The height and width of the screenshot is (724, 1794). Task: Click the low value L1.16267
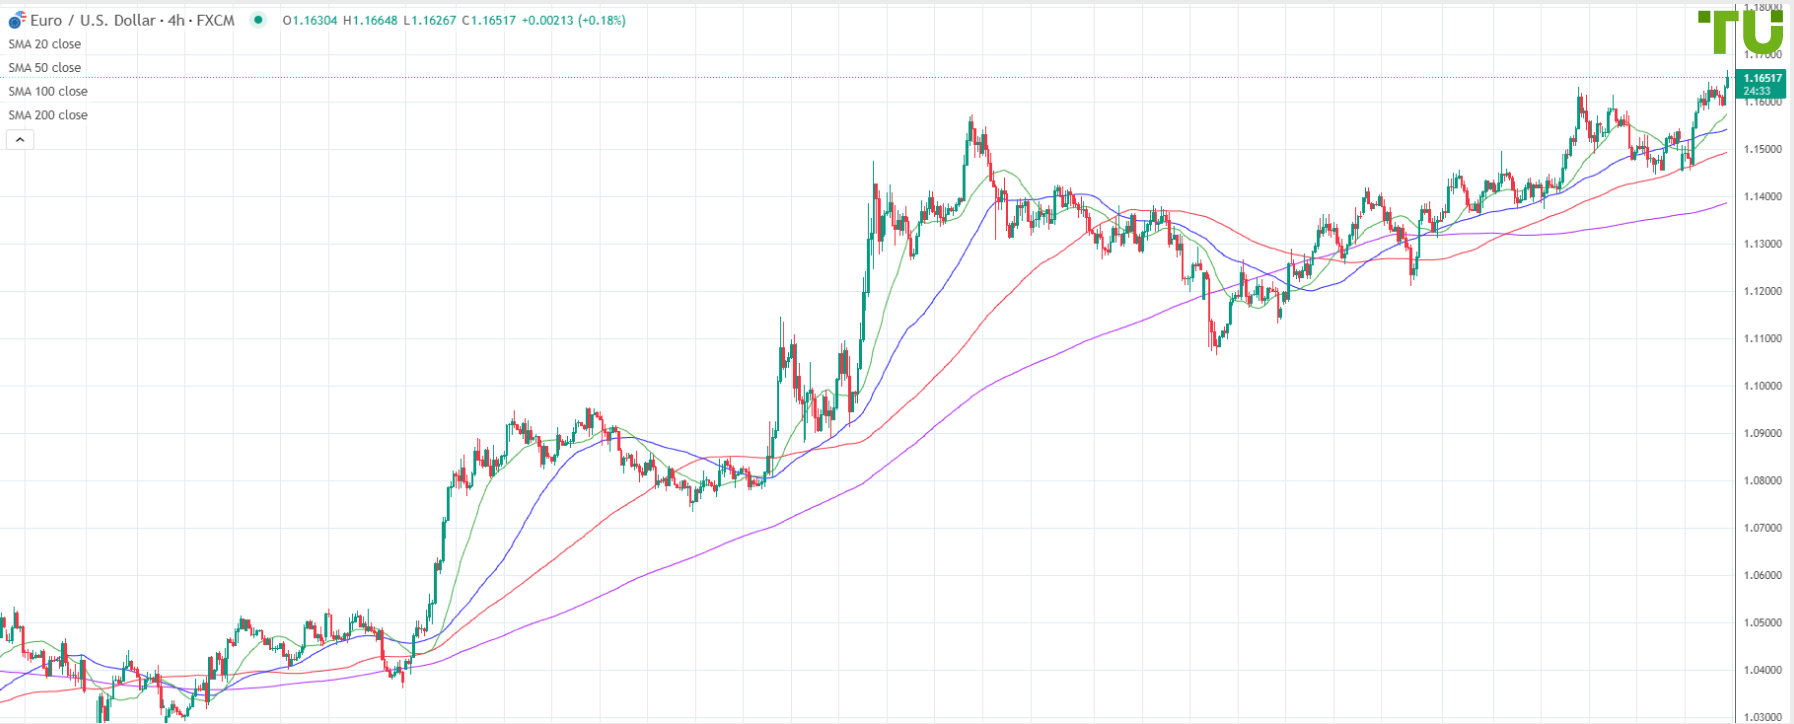430,20
